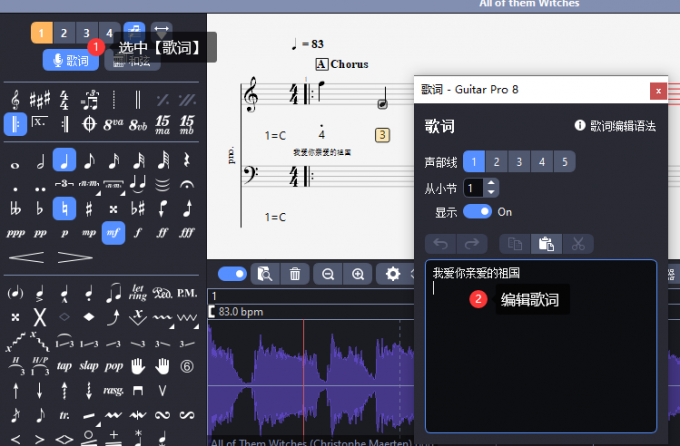
Task: Select the treble clef icon in palette
Action: coord(16,100)
